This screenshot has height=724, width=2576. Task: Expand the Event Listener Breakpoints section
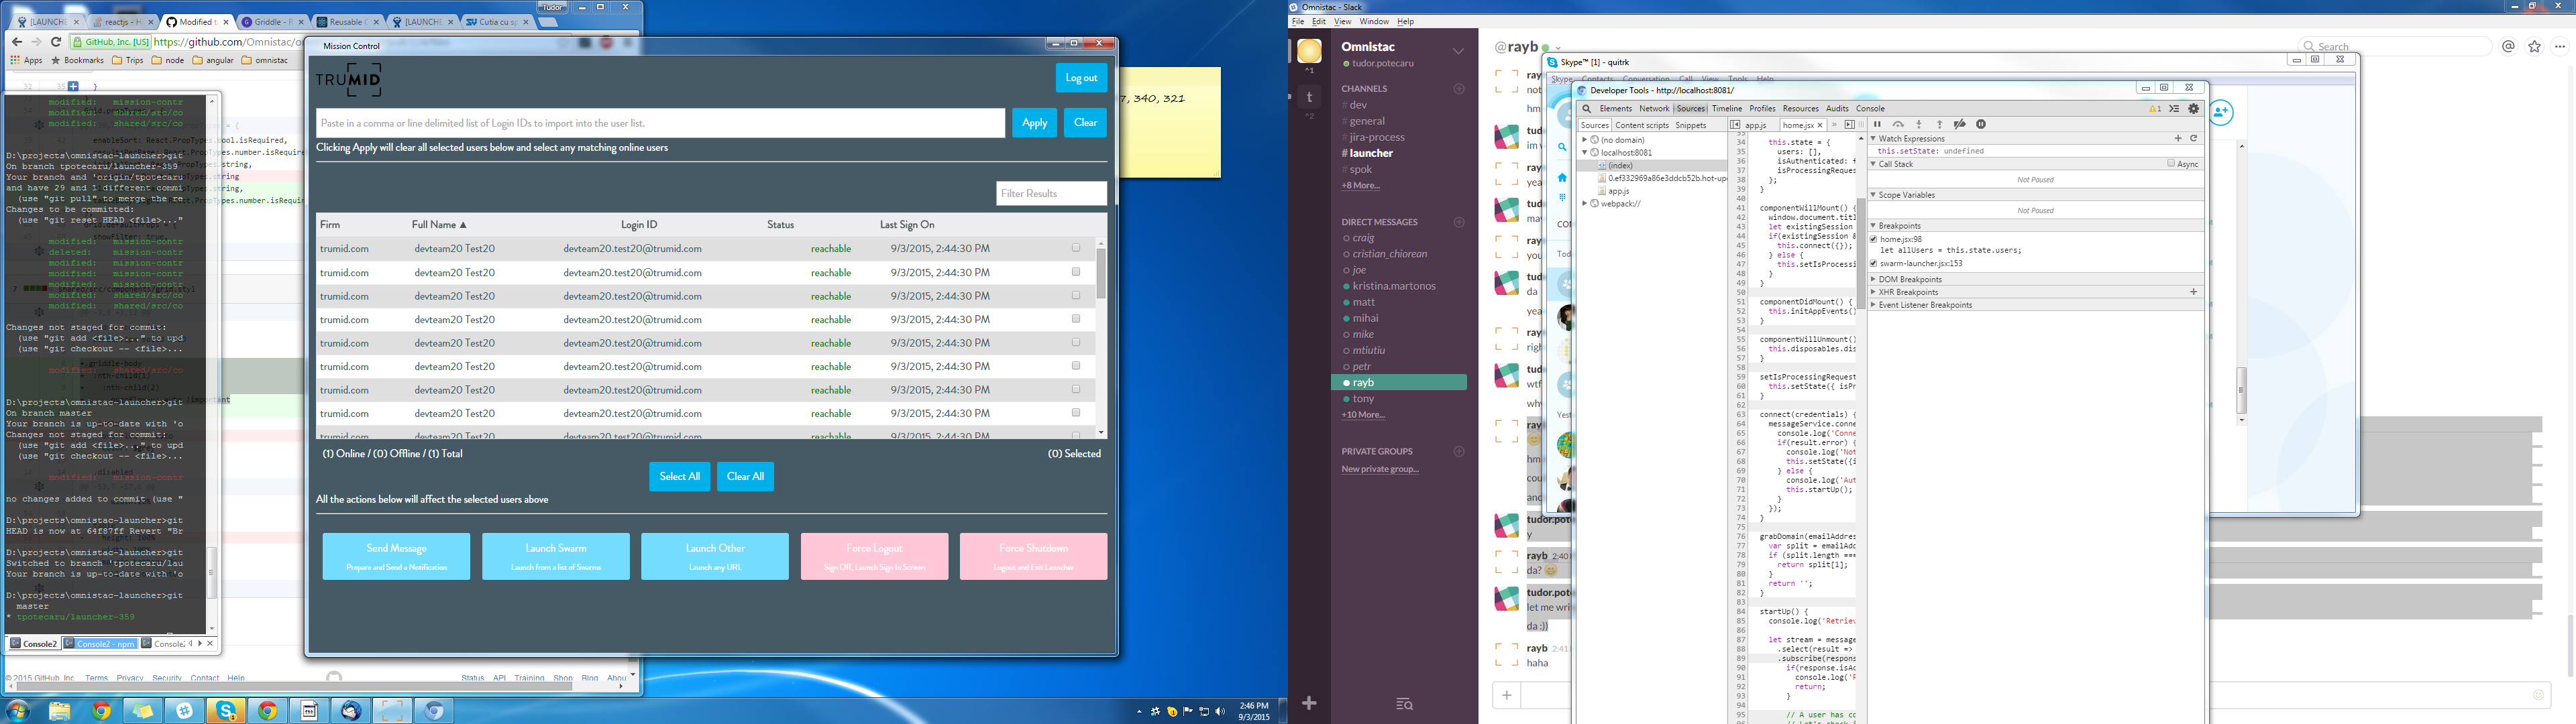tap(1874, 305)
